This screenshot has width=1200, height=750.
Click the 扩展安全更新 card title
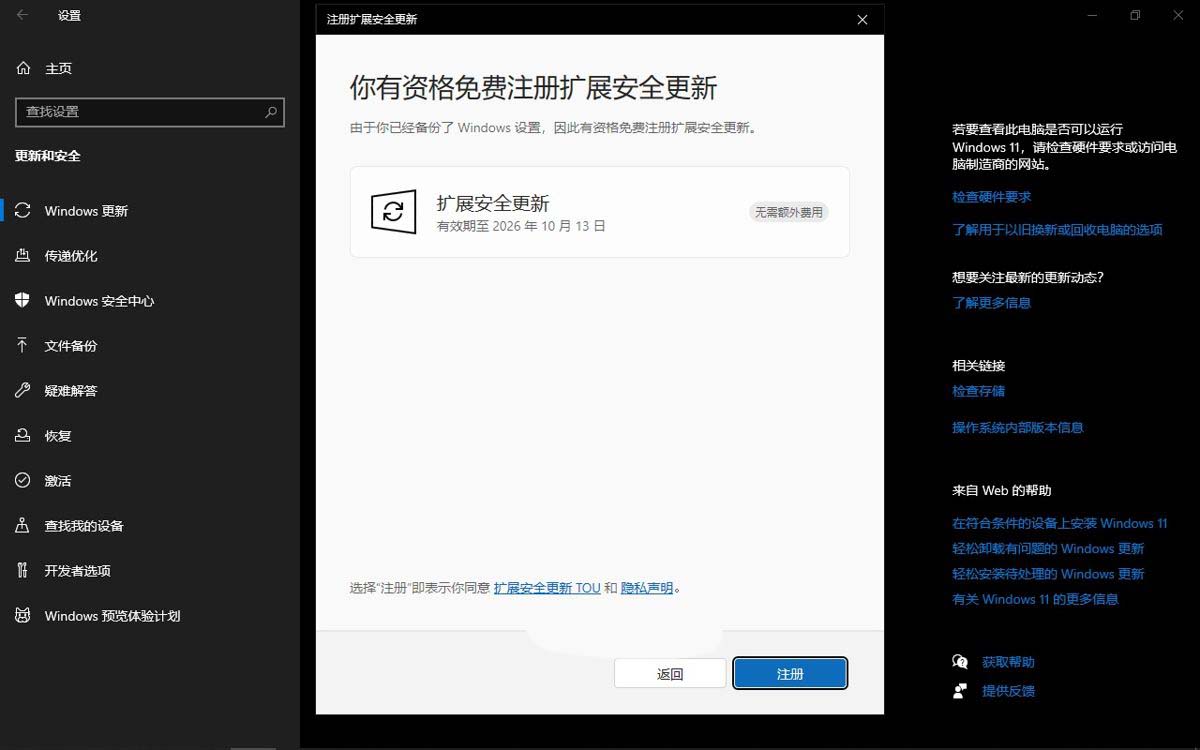pyautogui.click(x=493, y=203)
